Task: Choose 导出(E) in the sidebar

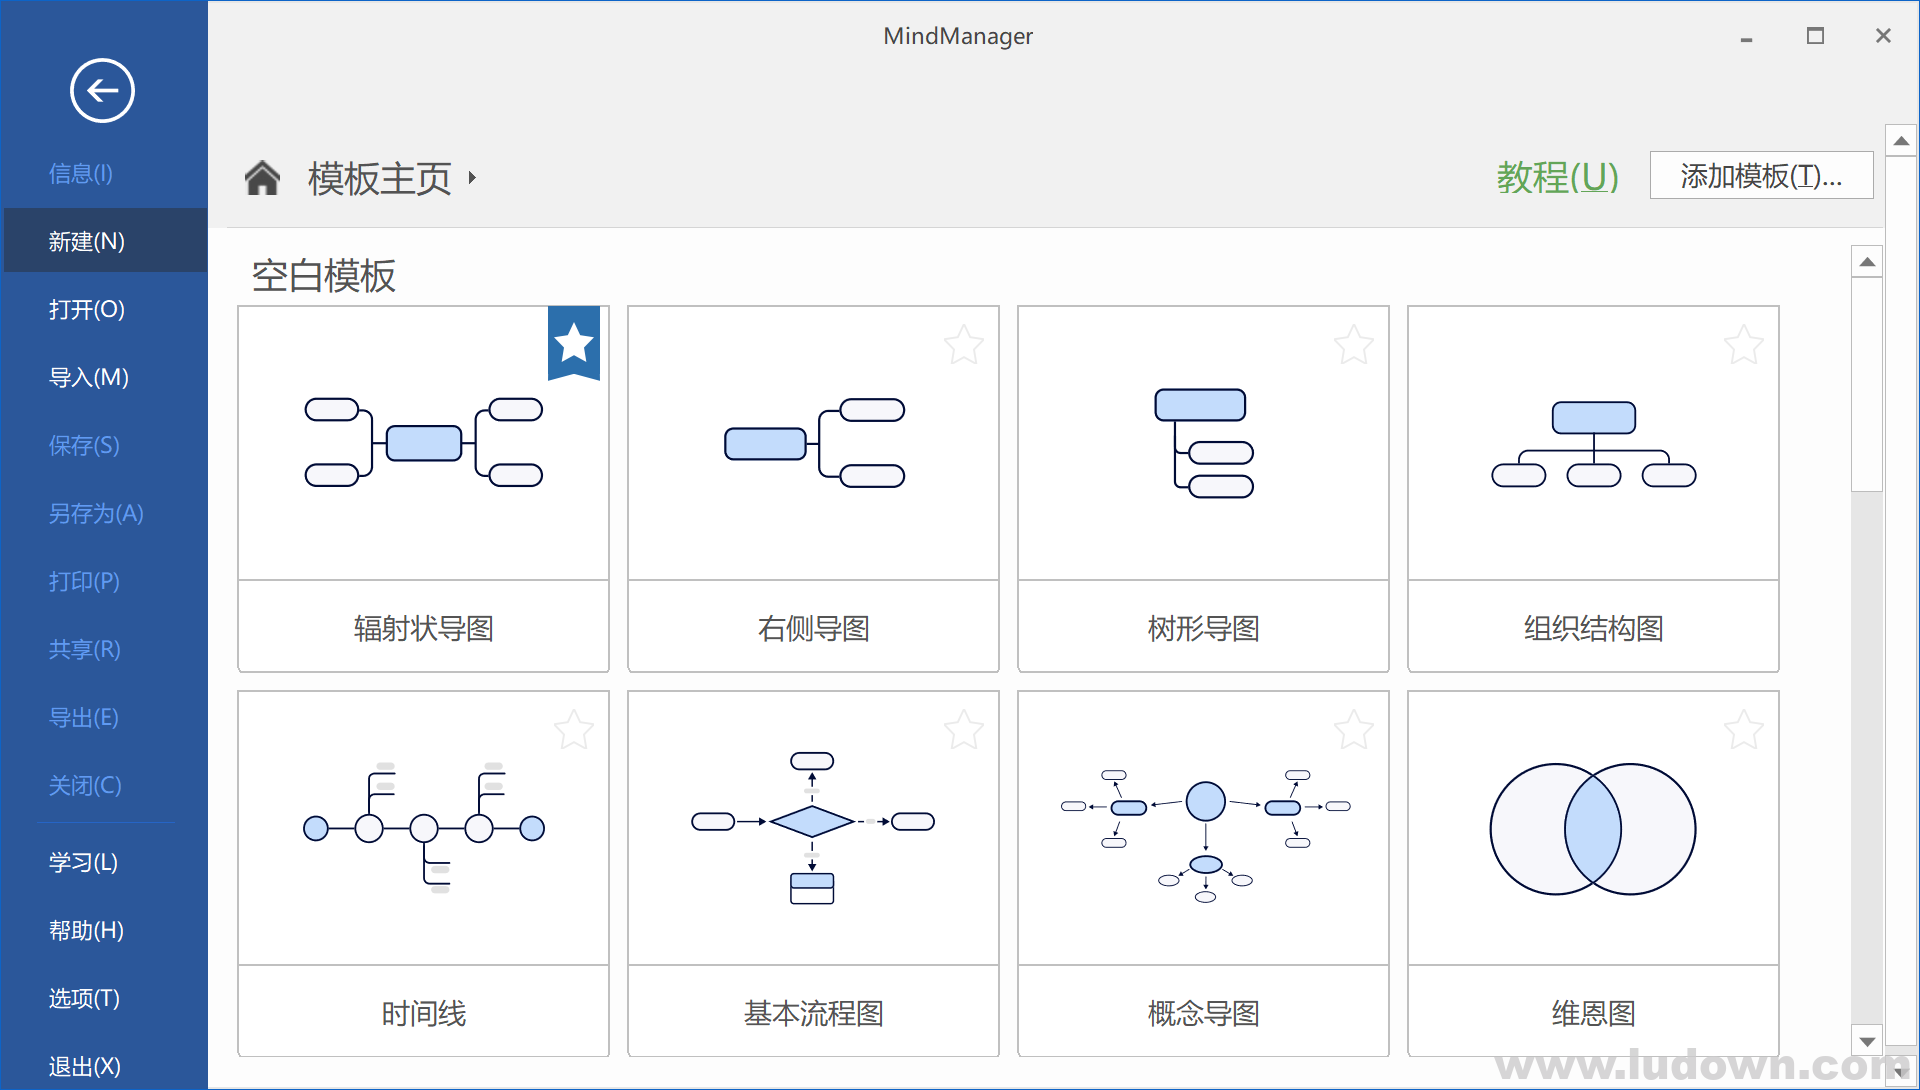Action: pos(84,717)
